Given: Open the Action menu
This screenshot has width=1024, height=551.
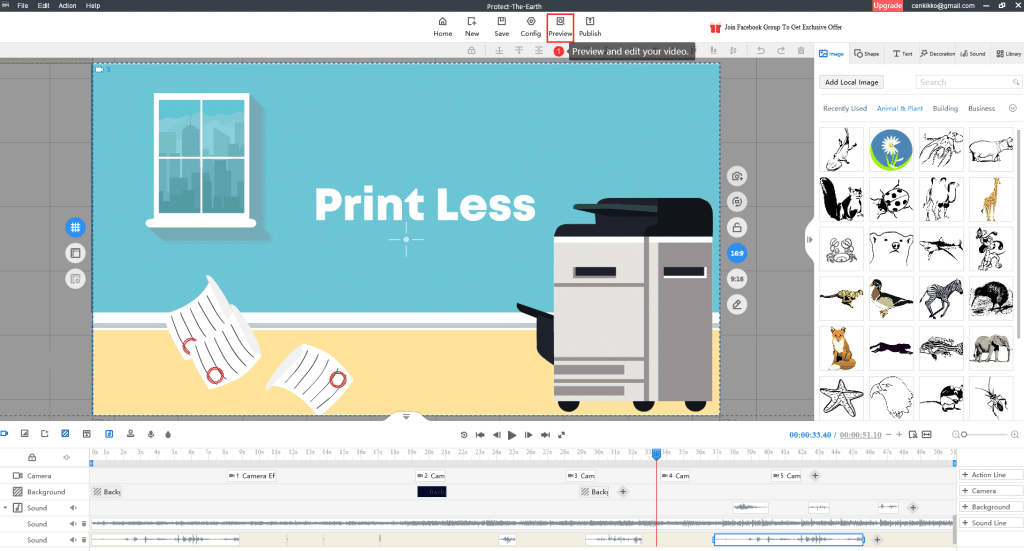Looking at the screenshot, I should coord(67,6).
